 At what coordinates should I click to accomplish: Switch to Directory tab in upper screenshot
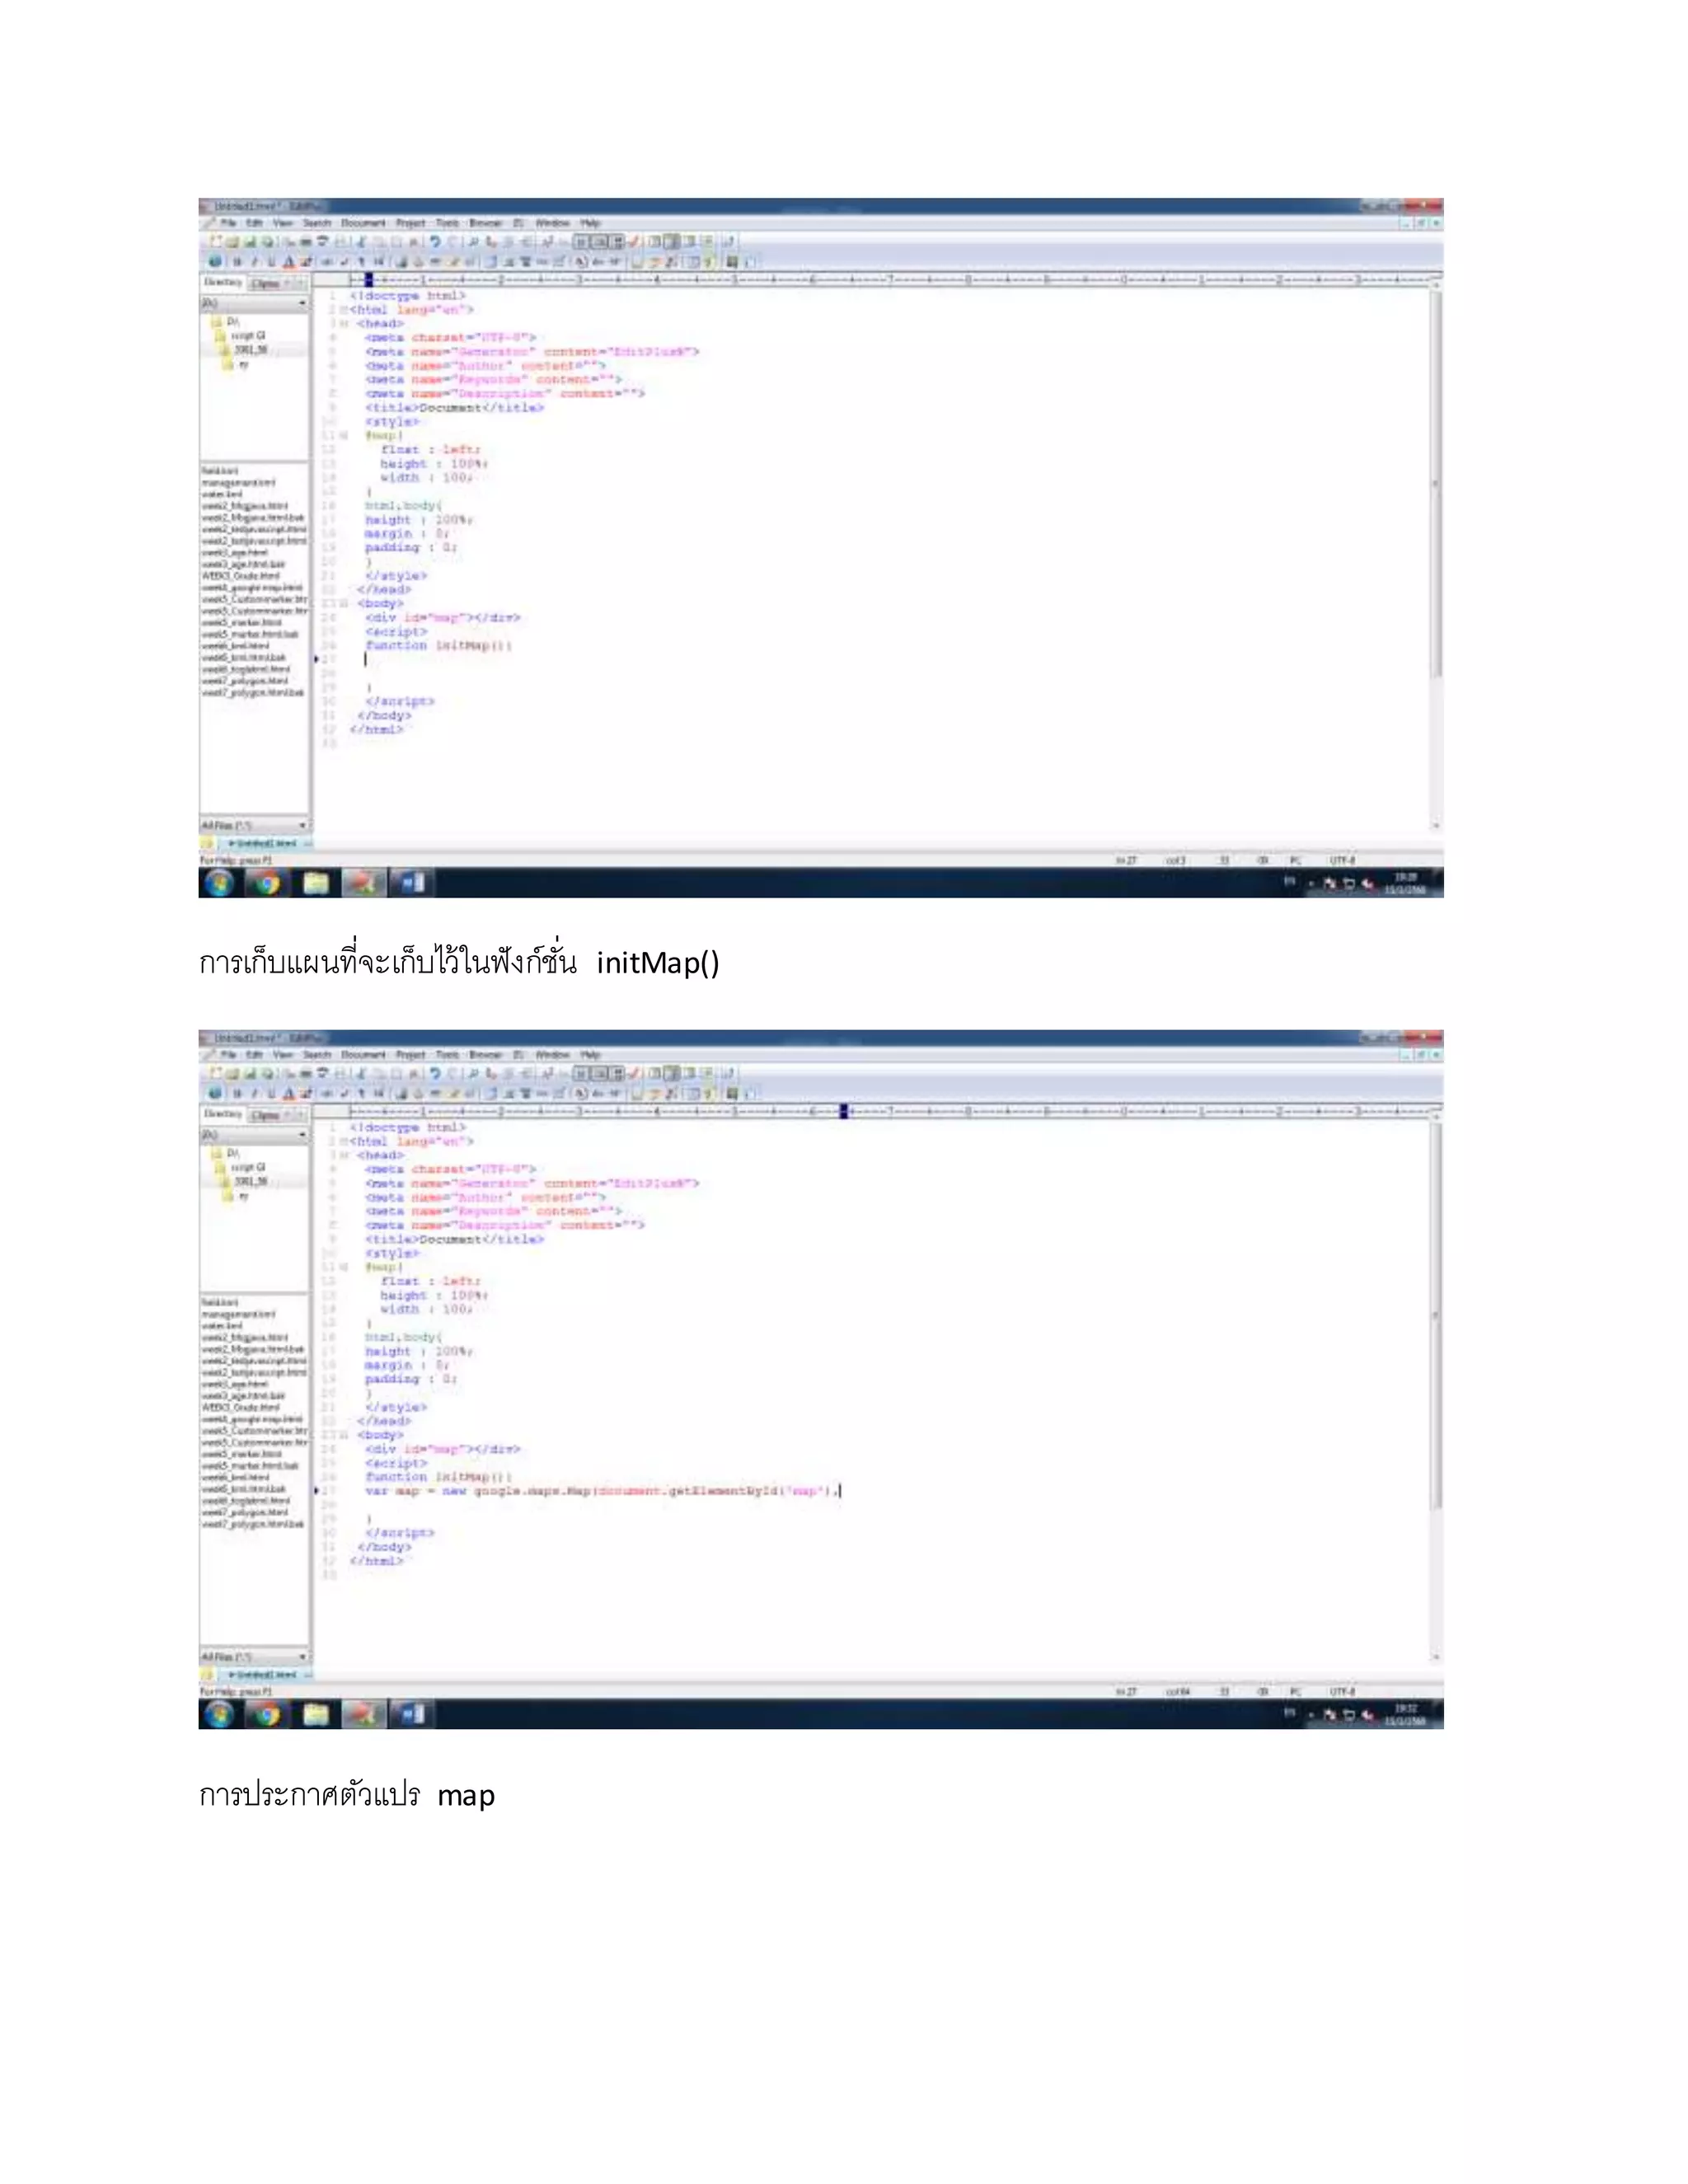point(223,282)
